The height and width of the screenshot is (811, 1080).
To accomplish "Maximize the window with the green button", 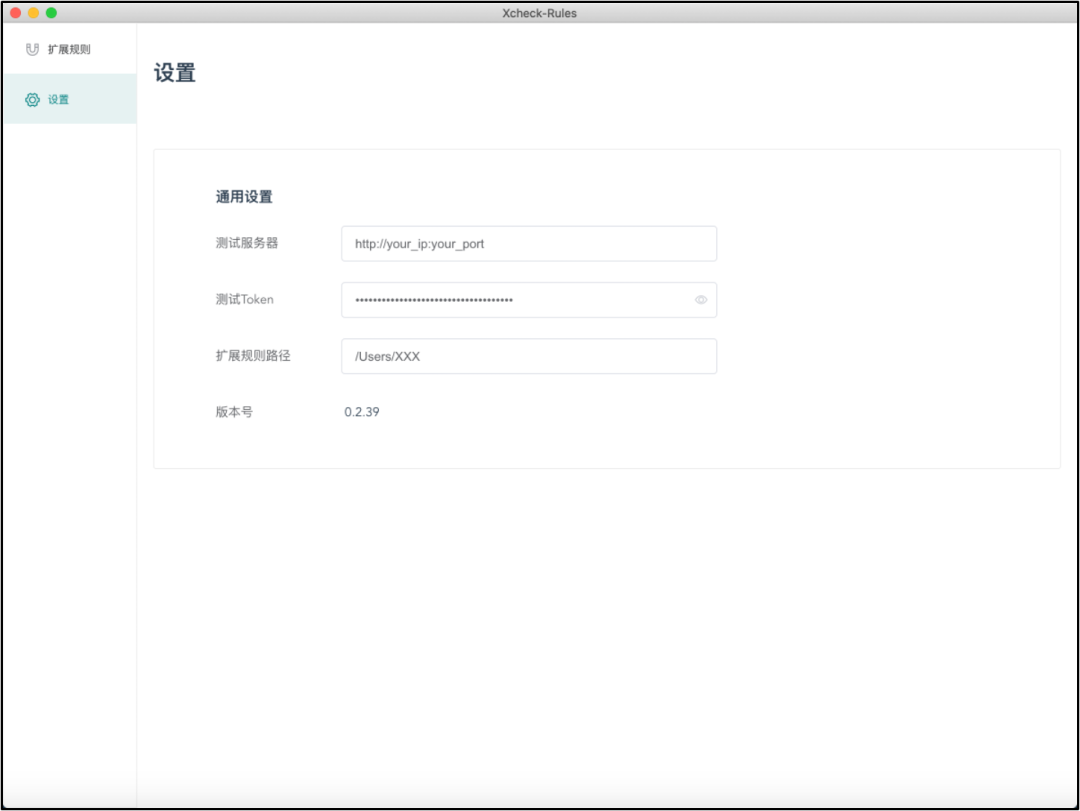I will [x=51, y=13].
